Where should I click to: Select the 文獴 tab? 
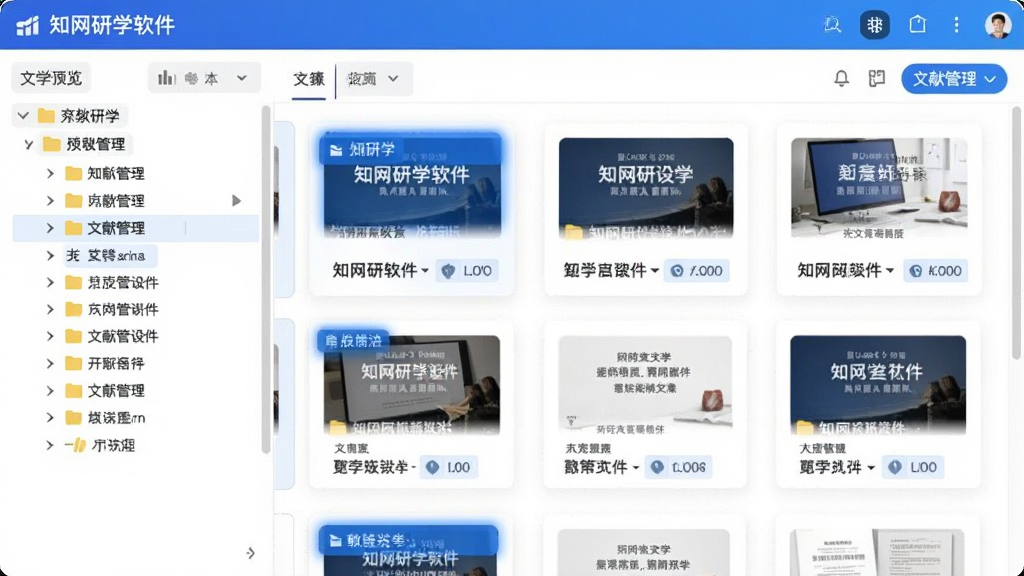(308, 79)
